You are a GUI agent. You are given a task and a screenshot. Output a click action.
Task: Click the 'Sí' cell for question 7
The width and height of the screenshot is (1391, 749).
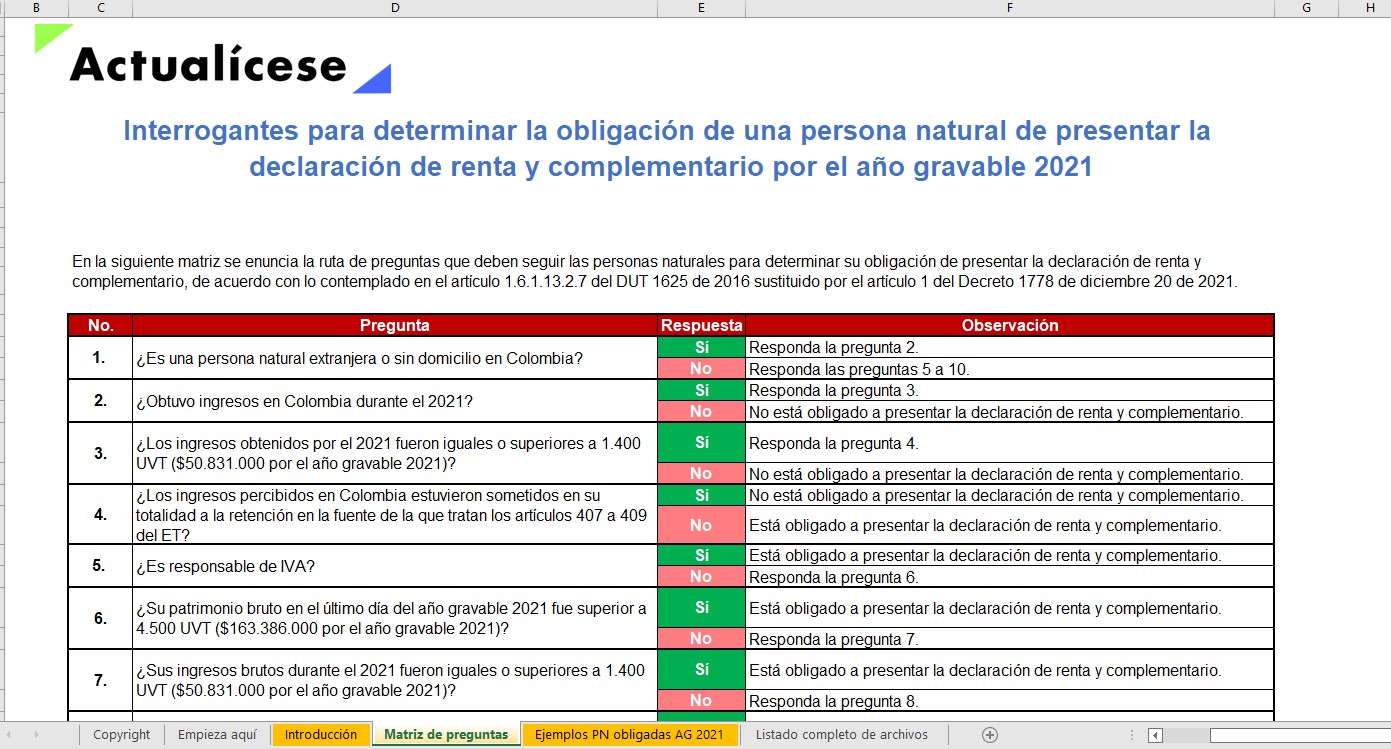[x=701, y=669]
